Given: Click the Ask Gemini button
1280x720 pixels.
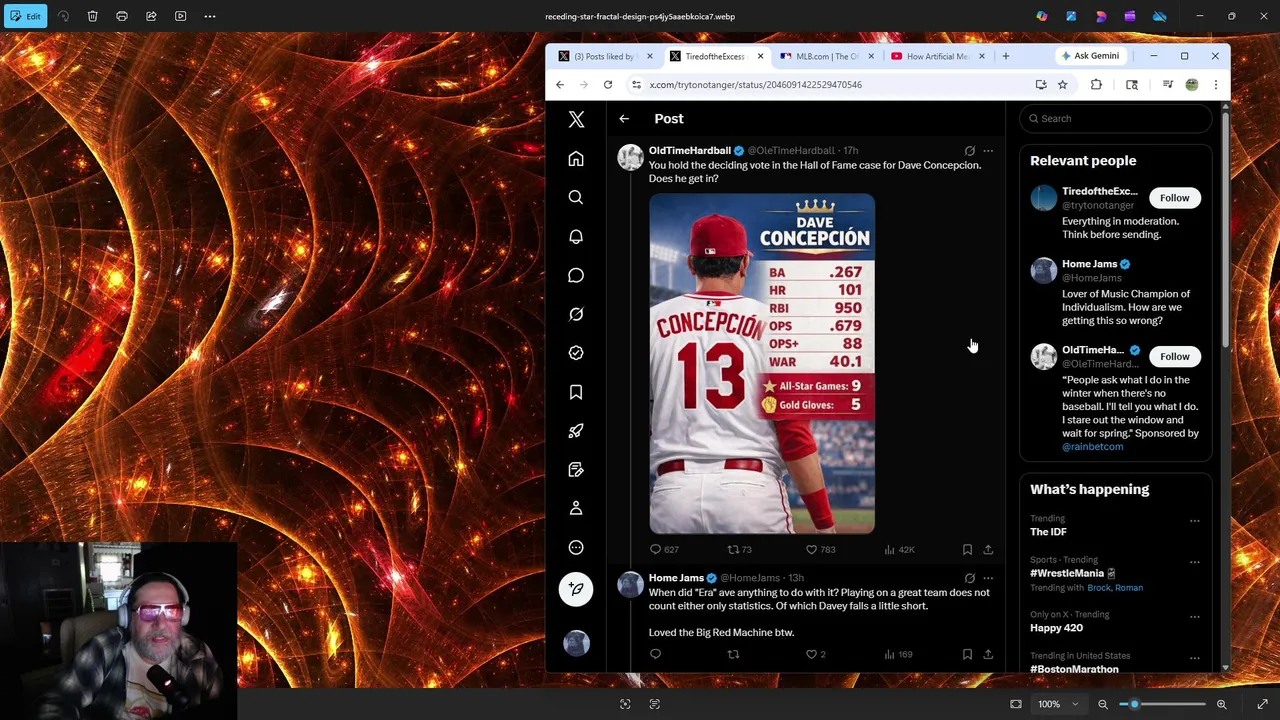Looking at the screenshot, I should [x=1090, y=56].
